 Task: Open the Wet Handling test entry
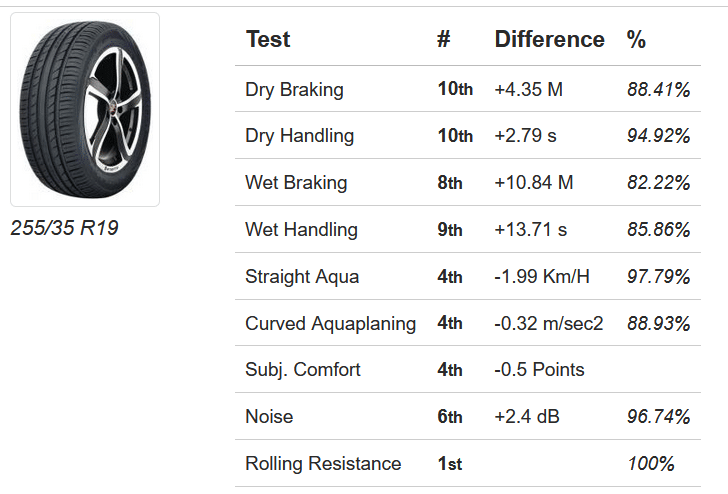301,230
